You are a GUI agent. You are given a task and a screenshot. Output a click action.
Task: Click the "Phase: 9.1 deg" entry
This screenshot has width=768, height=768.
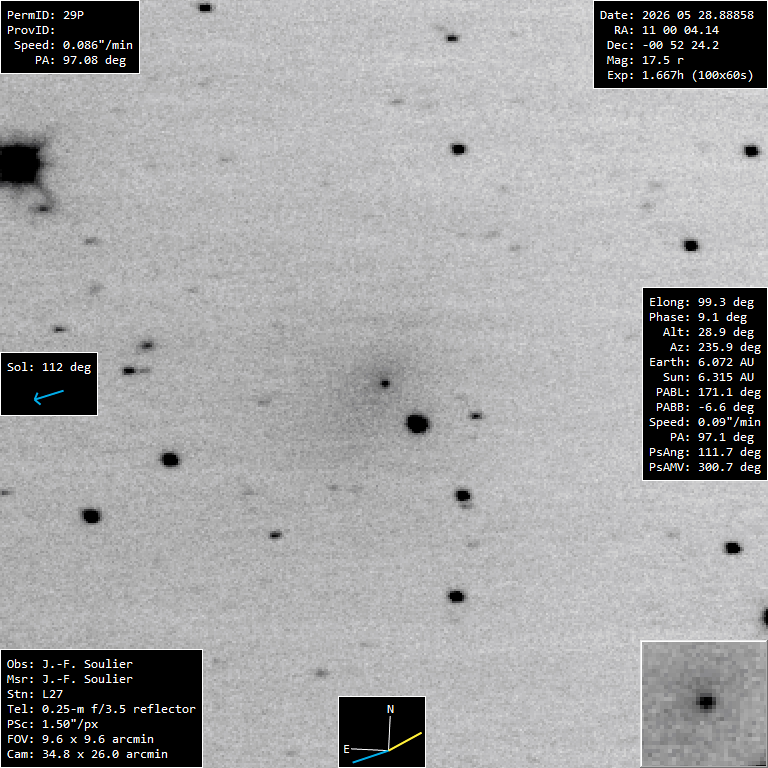698,317
